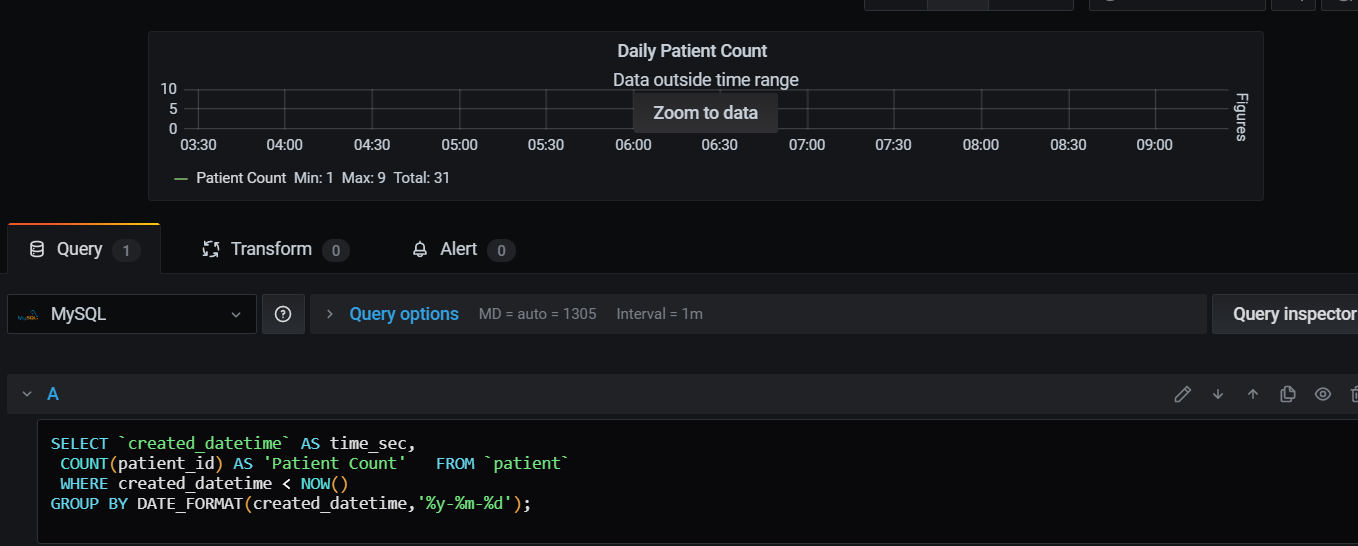Move query A up with the arrow
Screen dimensions: 1358x546
click(1253, 394)
